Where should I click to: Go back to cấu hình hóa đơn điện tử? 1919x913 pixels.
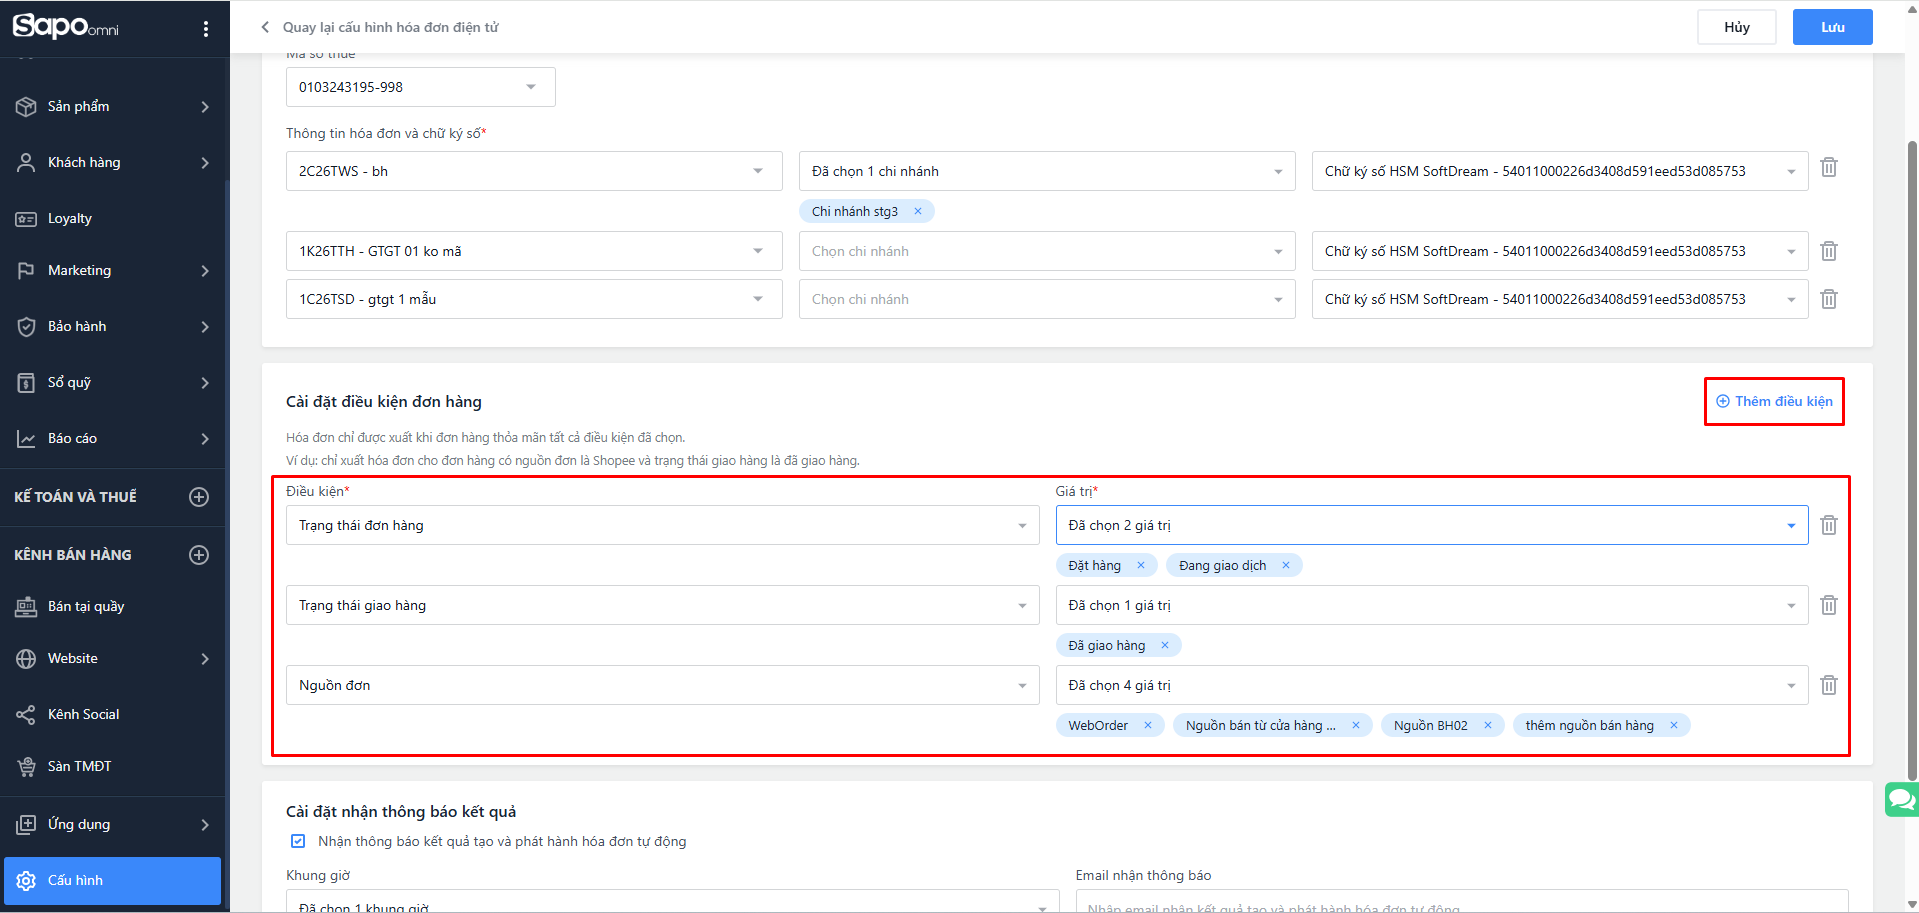pyautogui.click(x=379, y=27)
